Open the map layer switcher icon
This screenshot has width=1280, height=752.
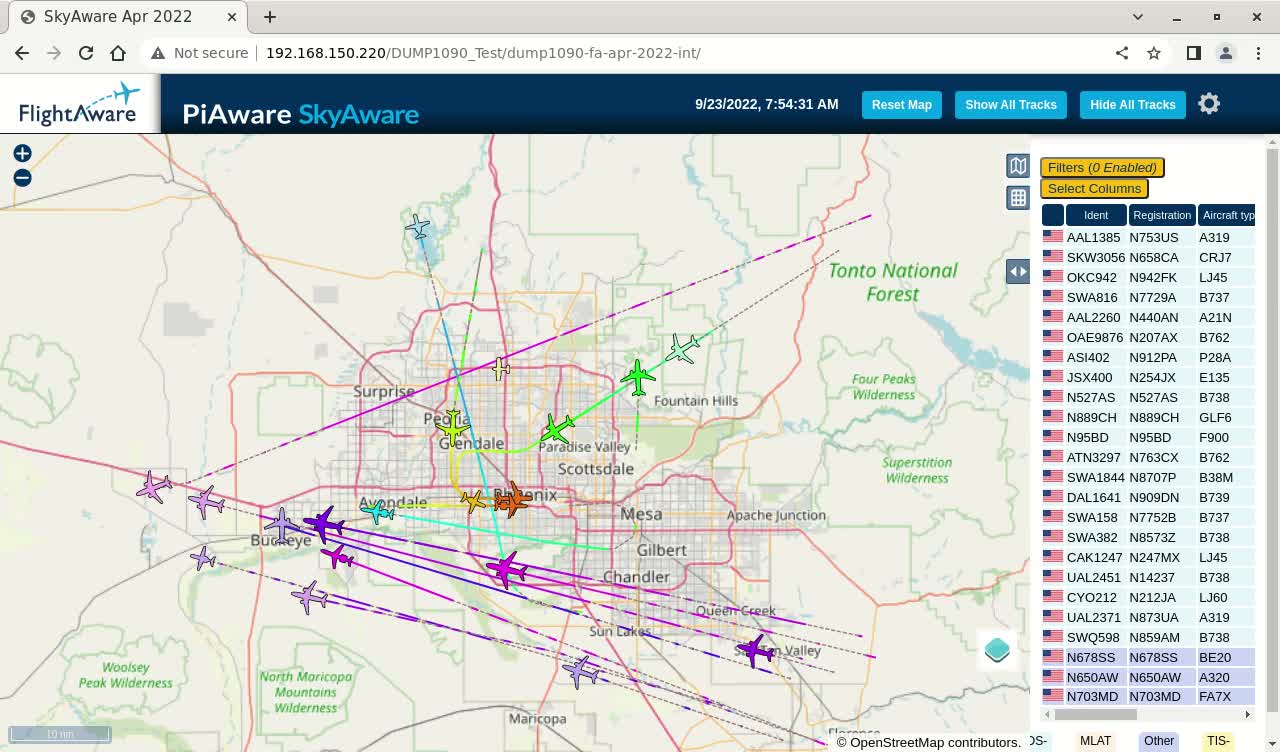997,650
